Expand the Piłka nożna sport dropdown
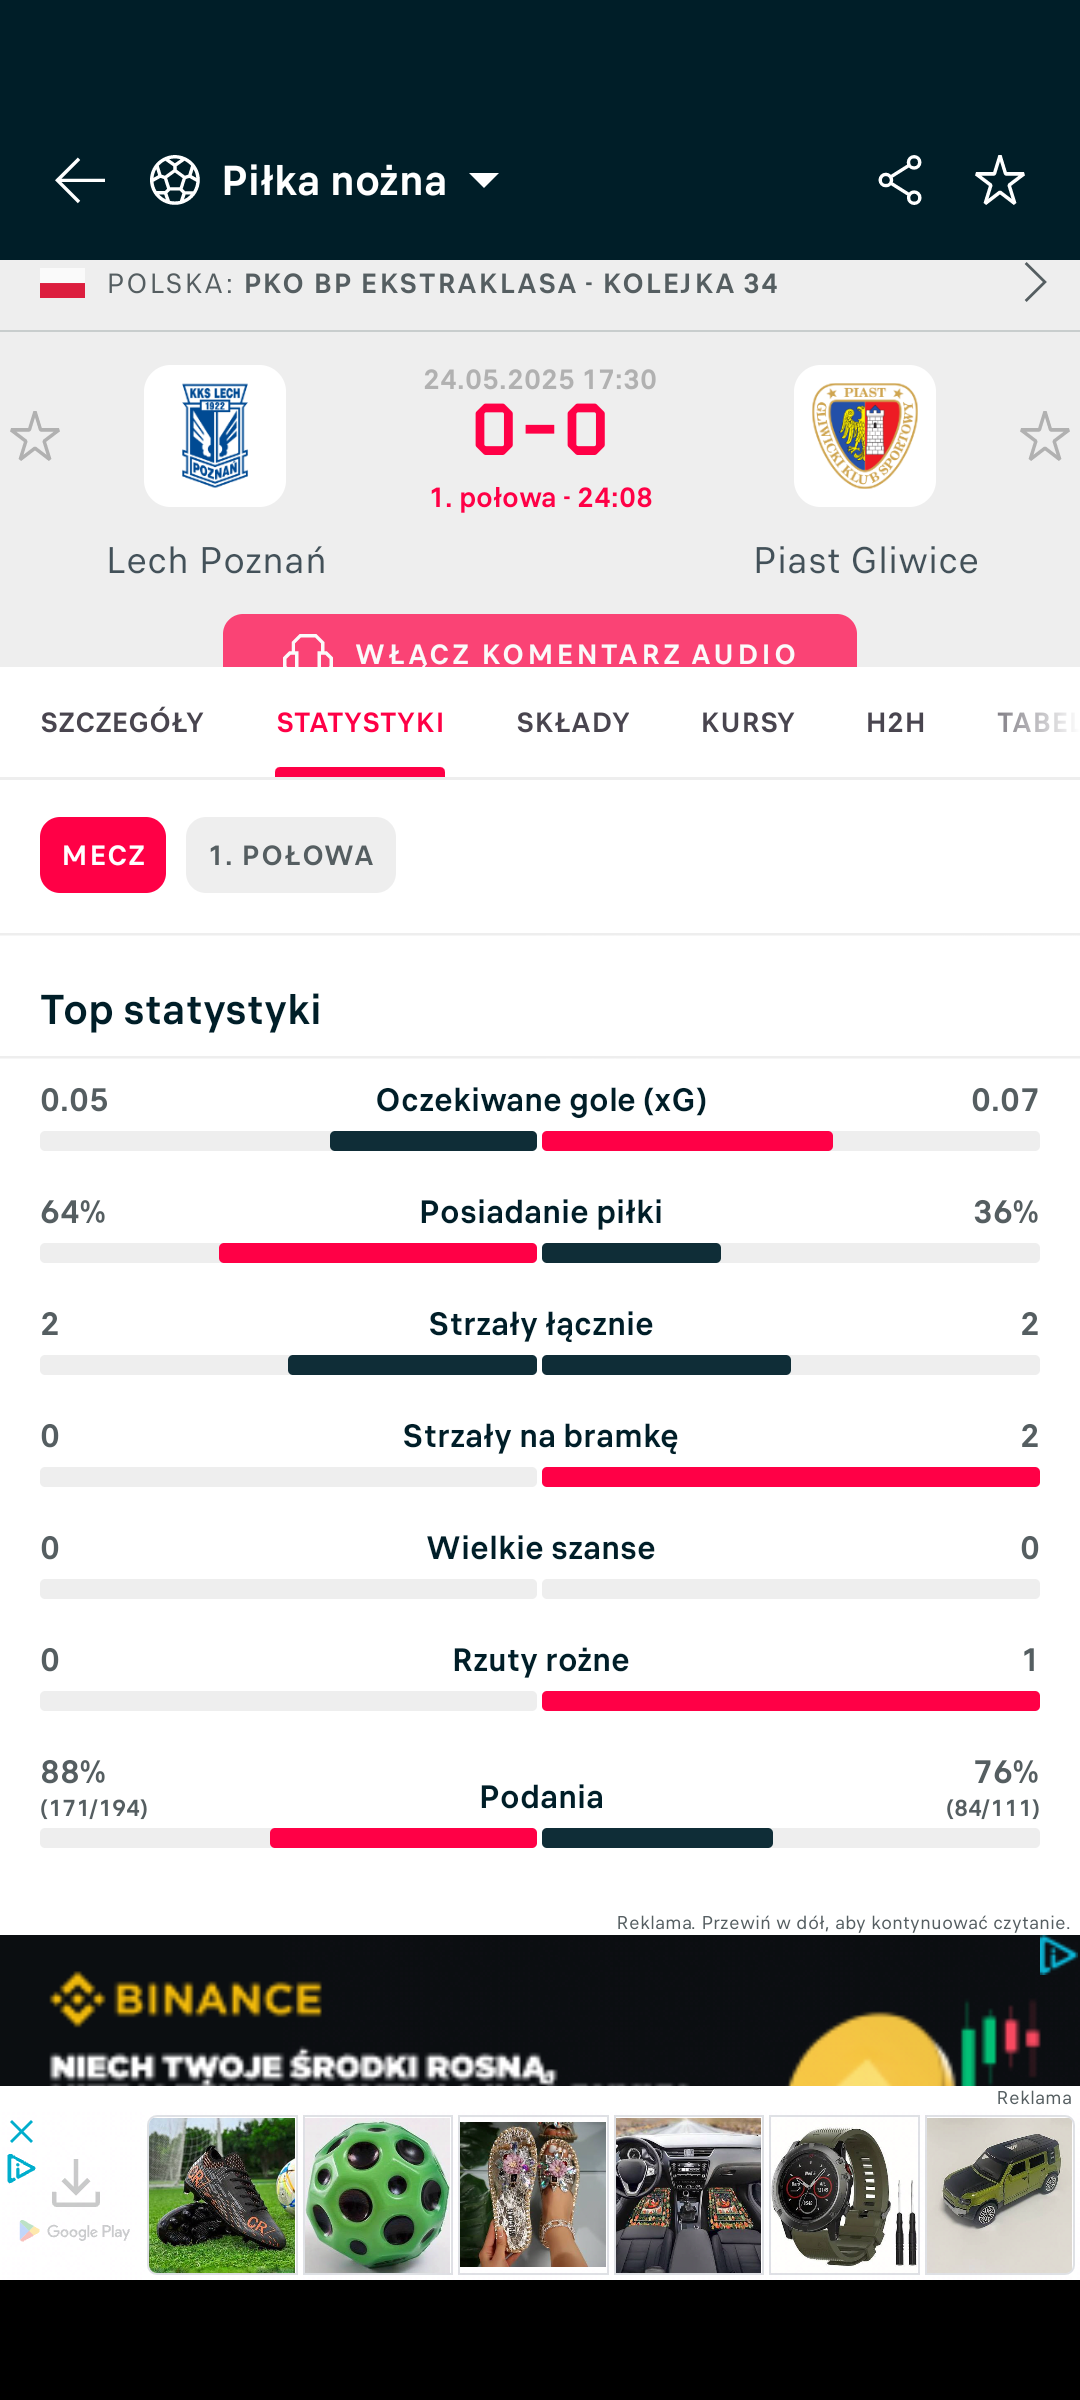 pos(484,181)
